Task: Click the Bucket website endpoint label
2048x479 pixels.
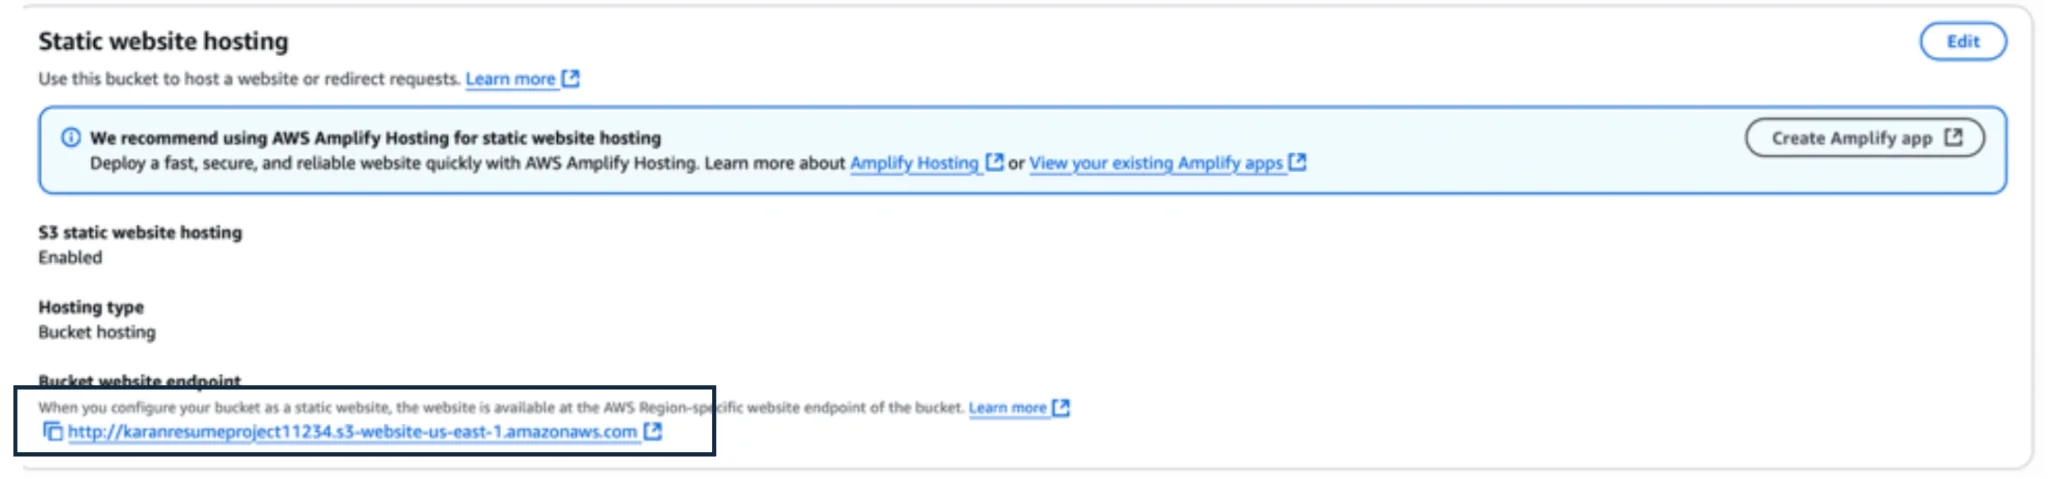Action: pyautogui.click(x=140, y=380)
